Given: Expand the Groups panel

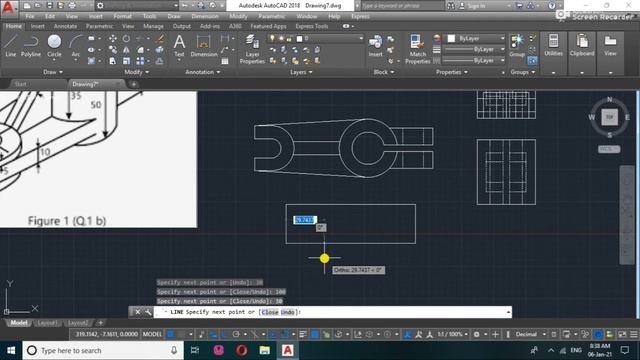Looking at the screenshot, I should (x=522, y=72).
